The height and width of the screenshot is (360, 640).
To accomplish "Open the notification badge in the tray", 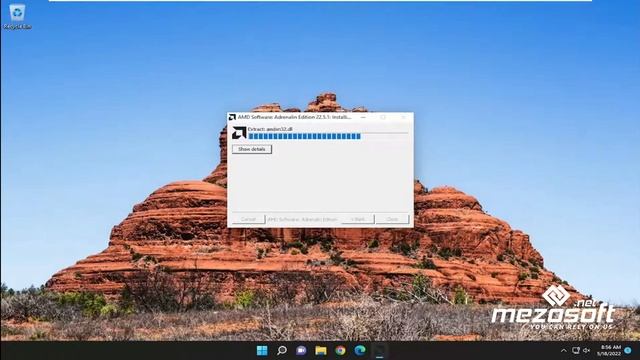I will point(628,350).
